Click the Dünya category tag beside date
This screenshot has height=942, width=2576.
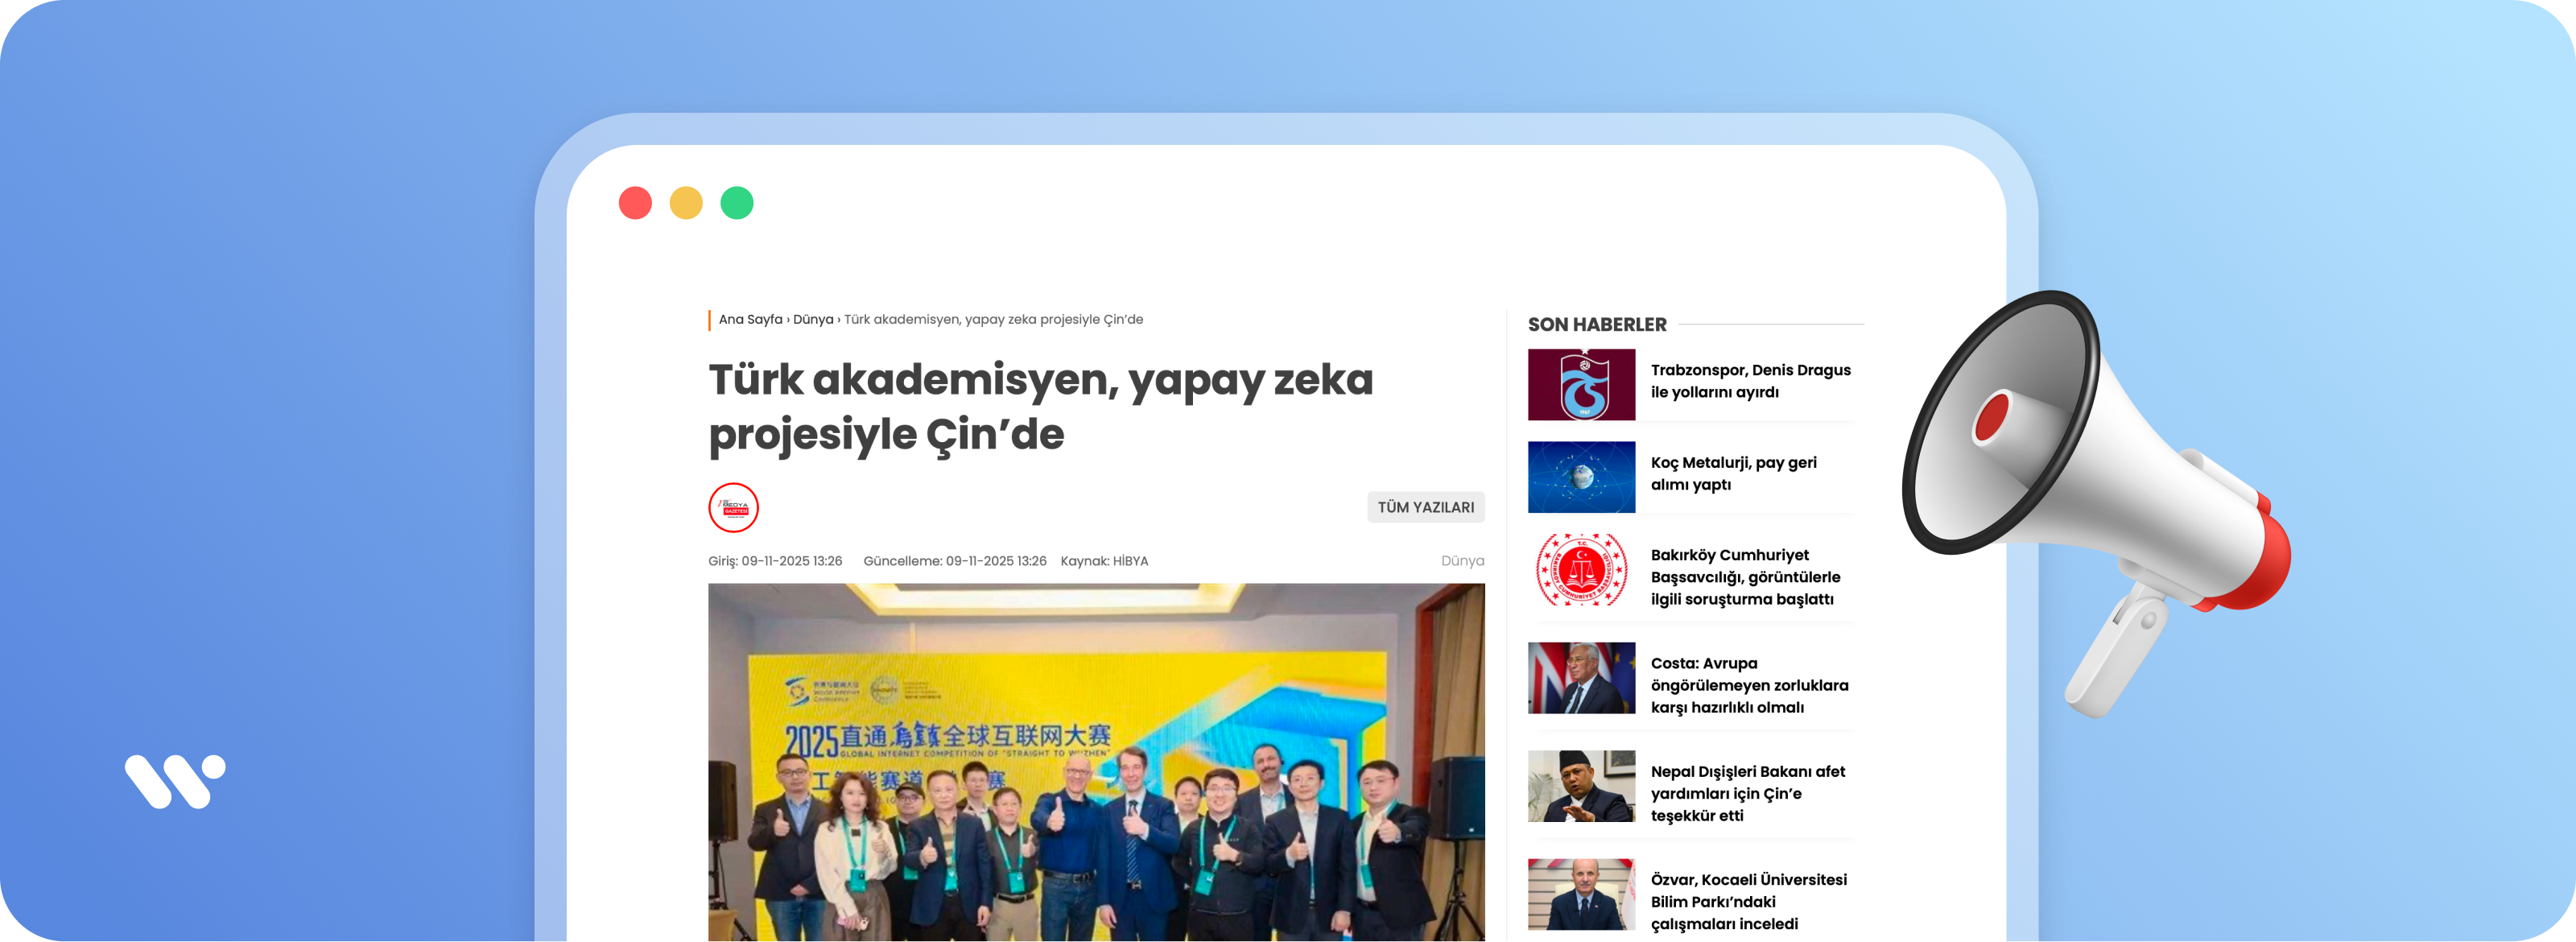tap(1462, 561)
